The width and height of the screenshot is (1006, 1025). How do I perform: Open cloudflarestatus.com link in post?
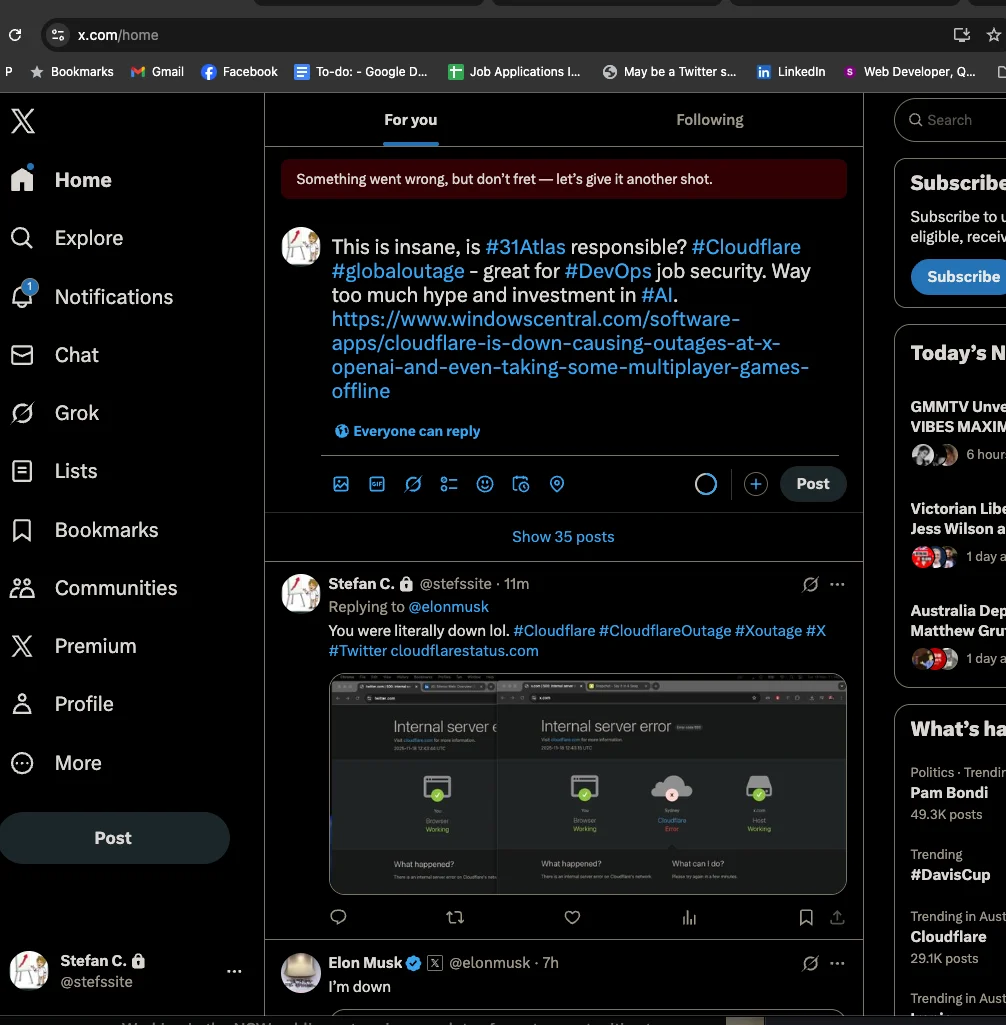coord(464,651)
